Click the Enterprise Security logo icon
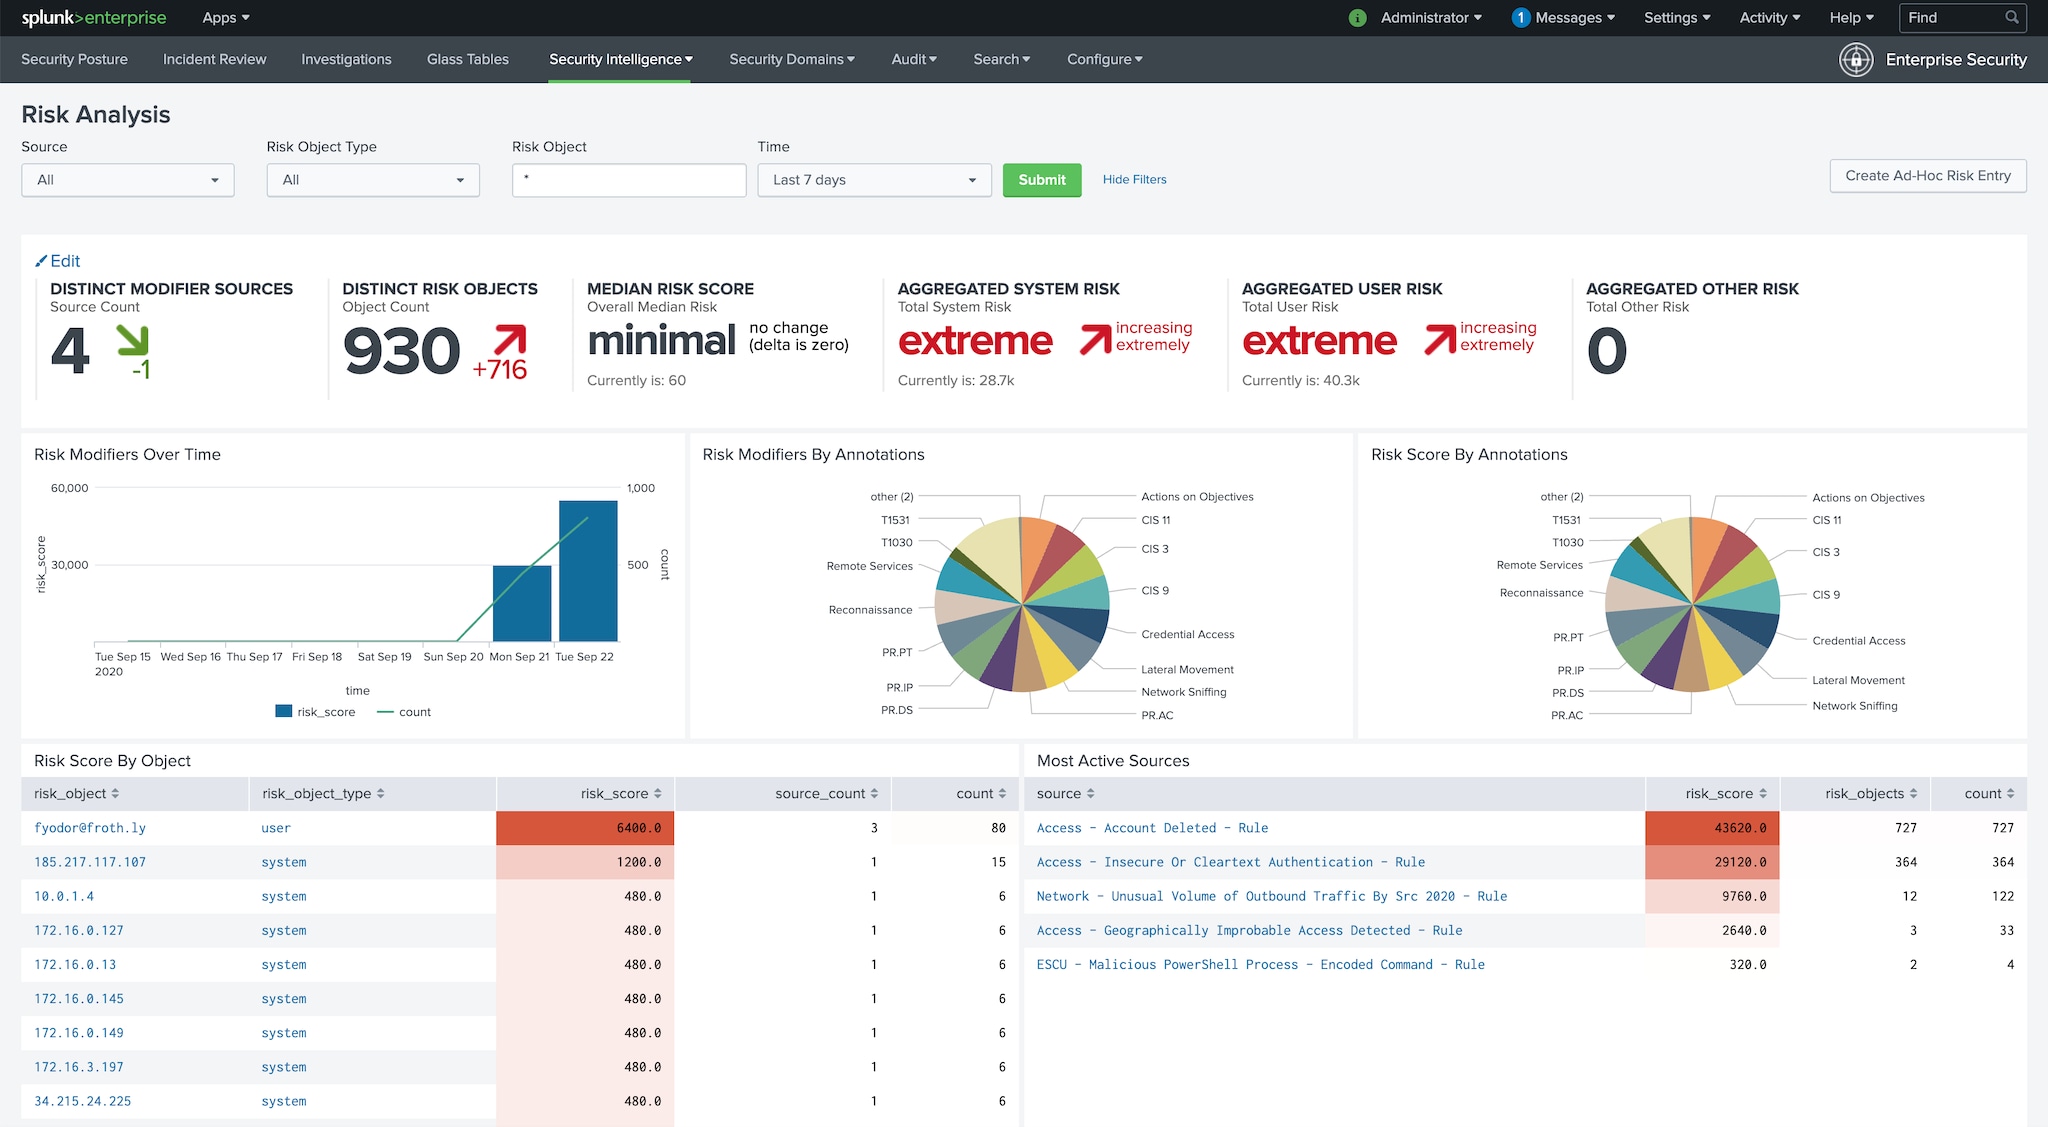2048x1127 pixels. pos(1856,60)
